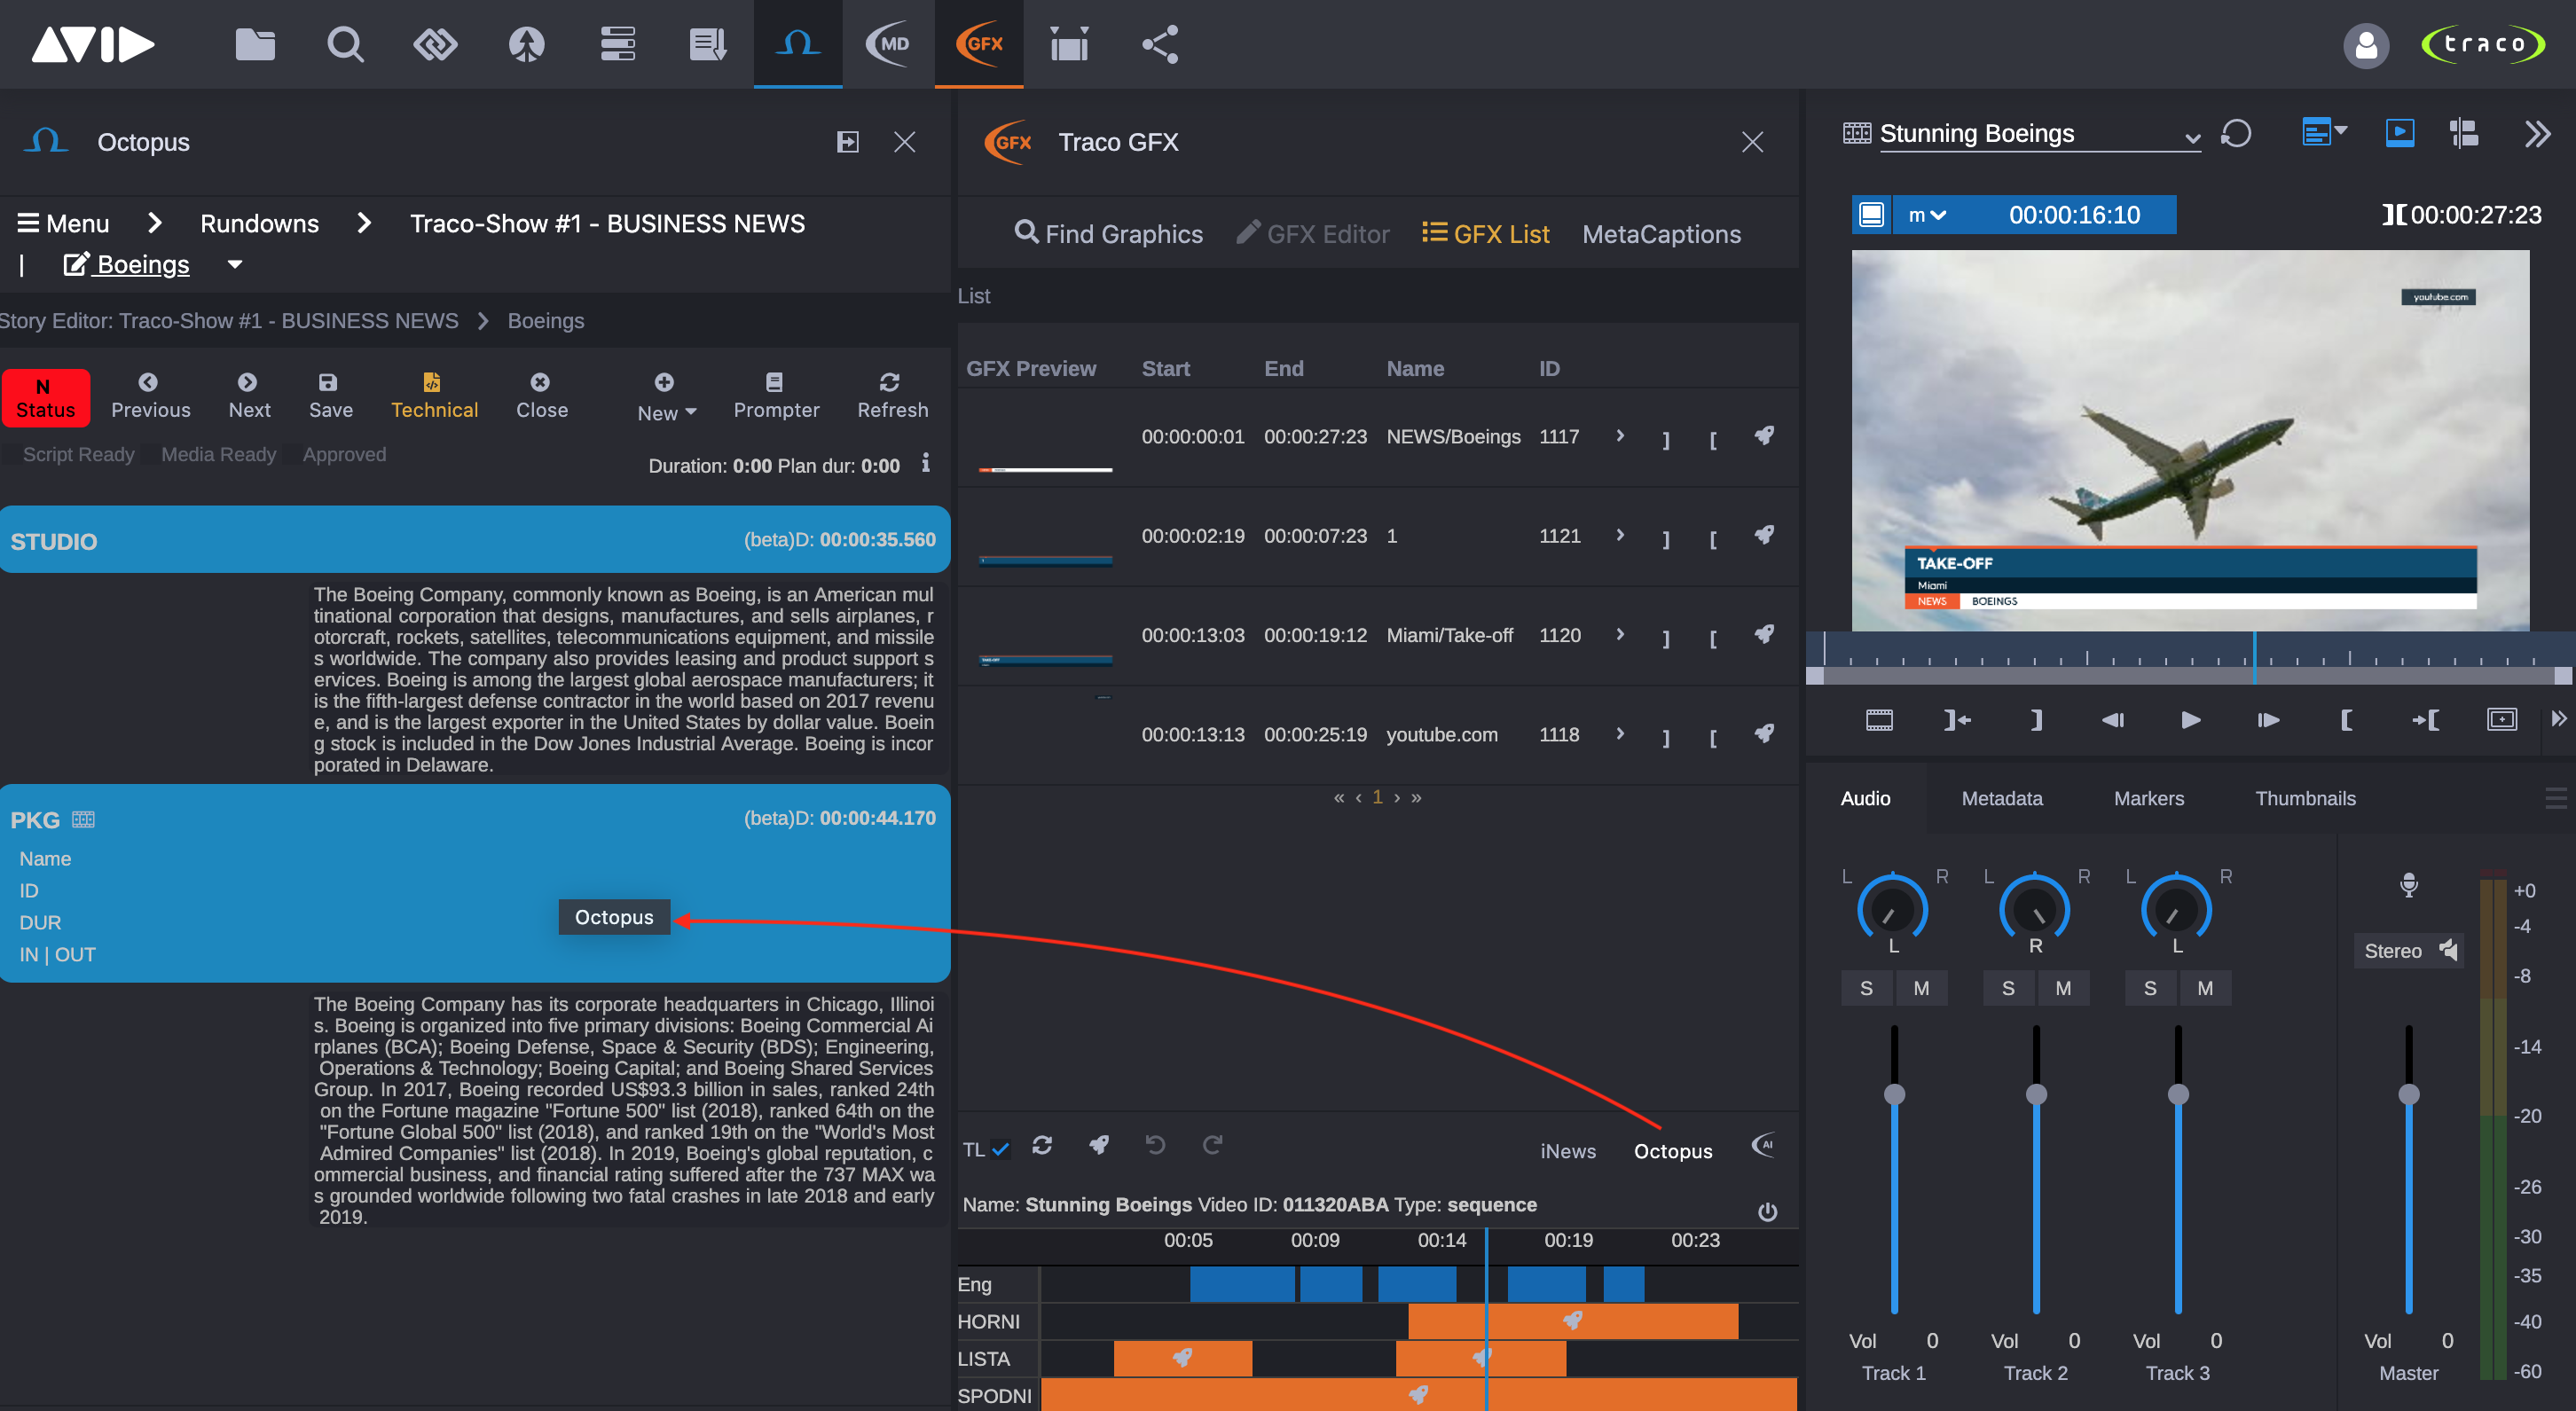This screenshot has height=1411, width=2576.
Task: Mute Track 2 with M button
Action: (2062, 988)
